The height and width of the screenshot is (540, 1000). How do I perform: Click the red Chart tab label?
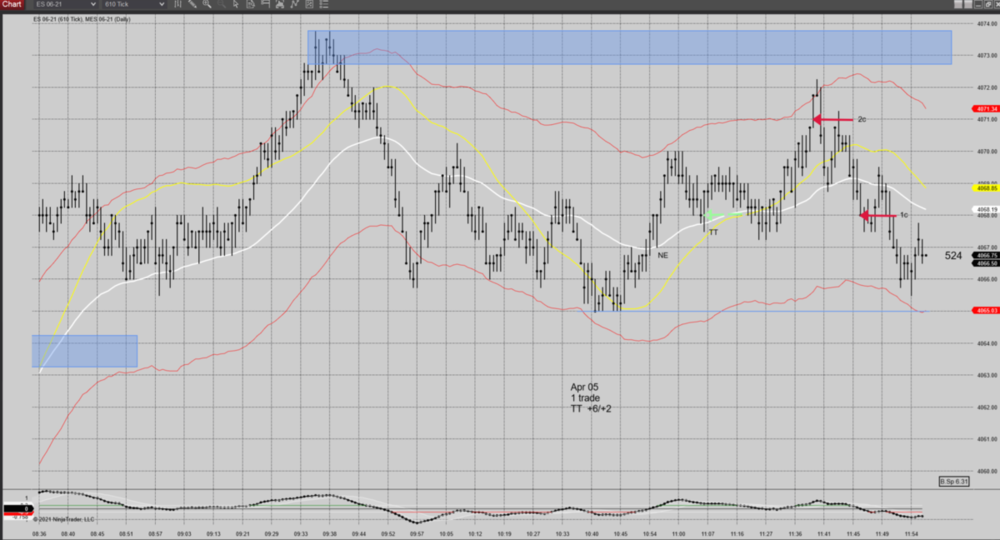point(12,4)
